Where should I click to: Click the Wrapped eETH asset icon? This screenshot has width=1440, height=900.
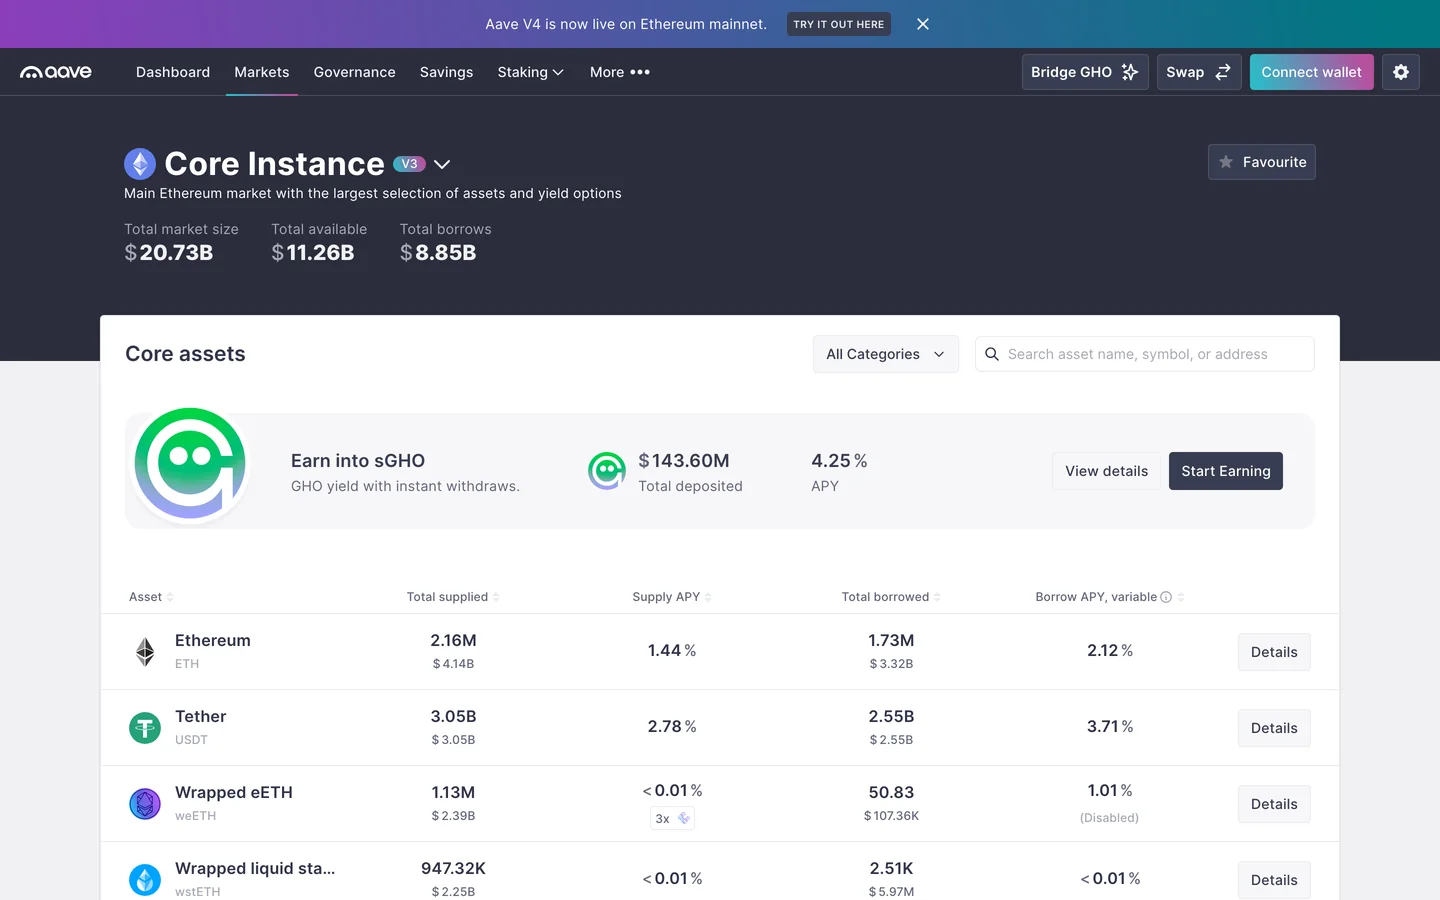click(145, 804)
